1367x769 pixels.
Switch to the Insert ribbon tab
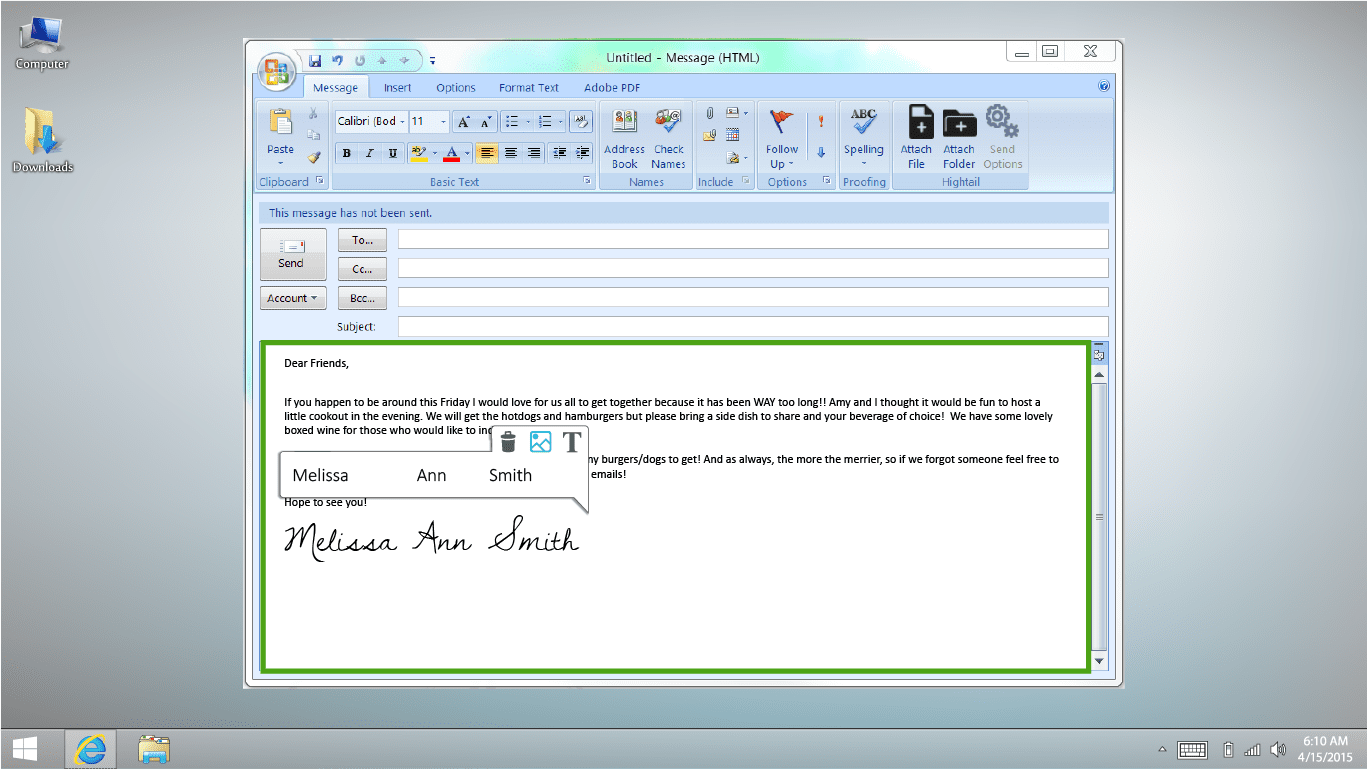(397, 88)
